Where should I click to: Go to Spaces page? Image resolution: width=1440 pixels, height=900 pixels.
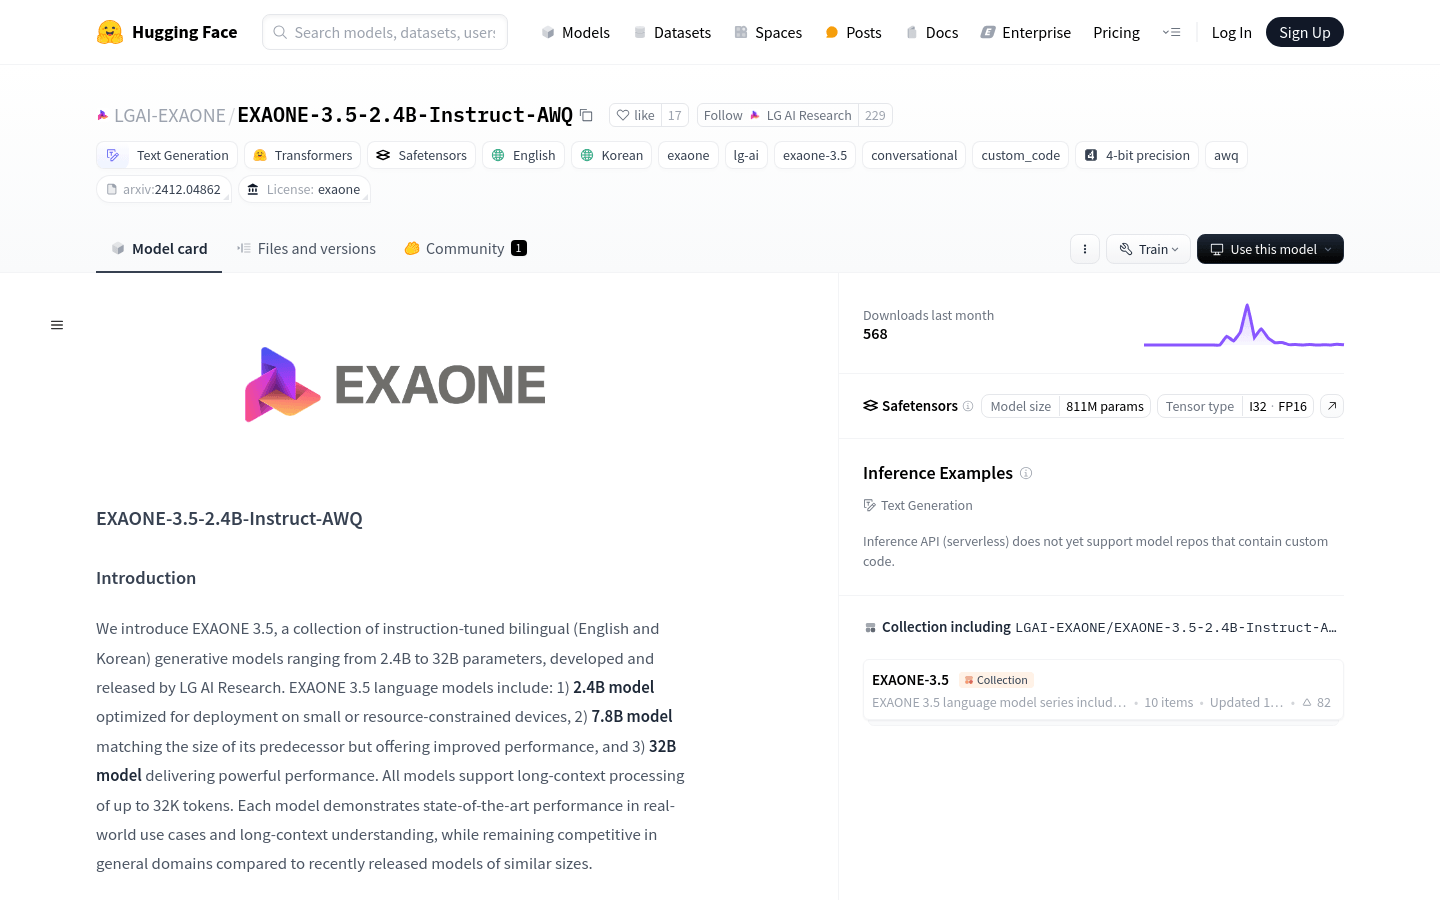coord(768,32)
